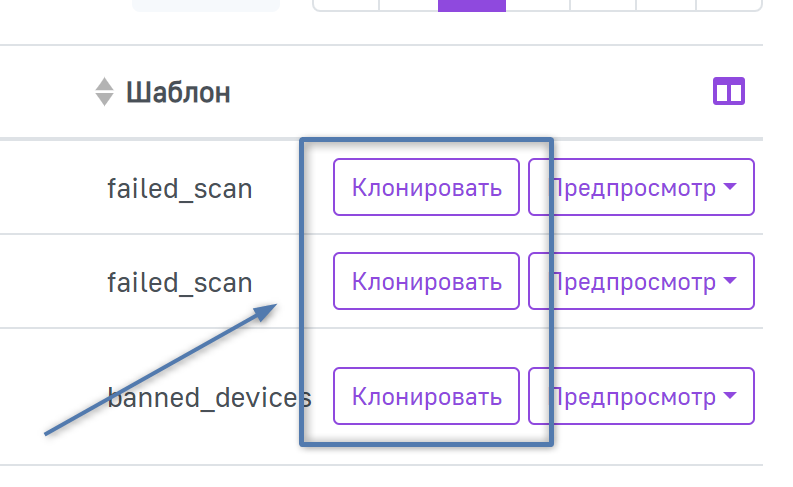Screen dimensions: 793x487
Task: Click the descending sort arrow beside Шаблон
Action: 104,100
